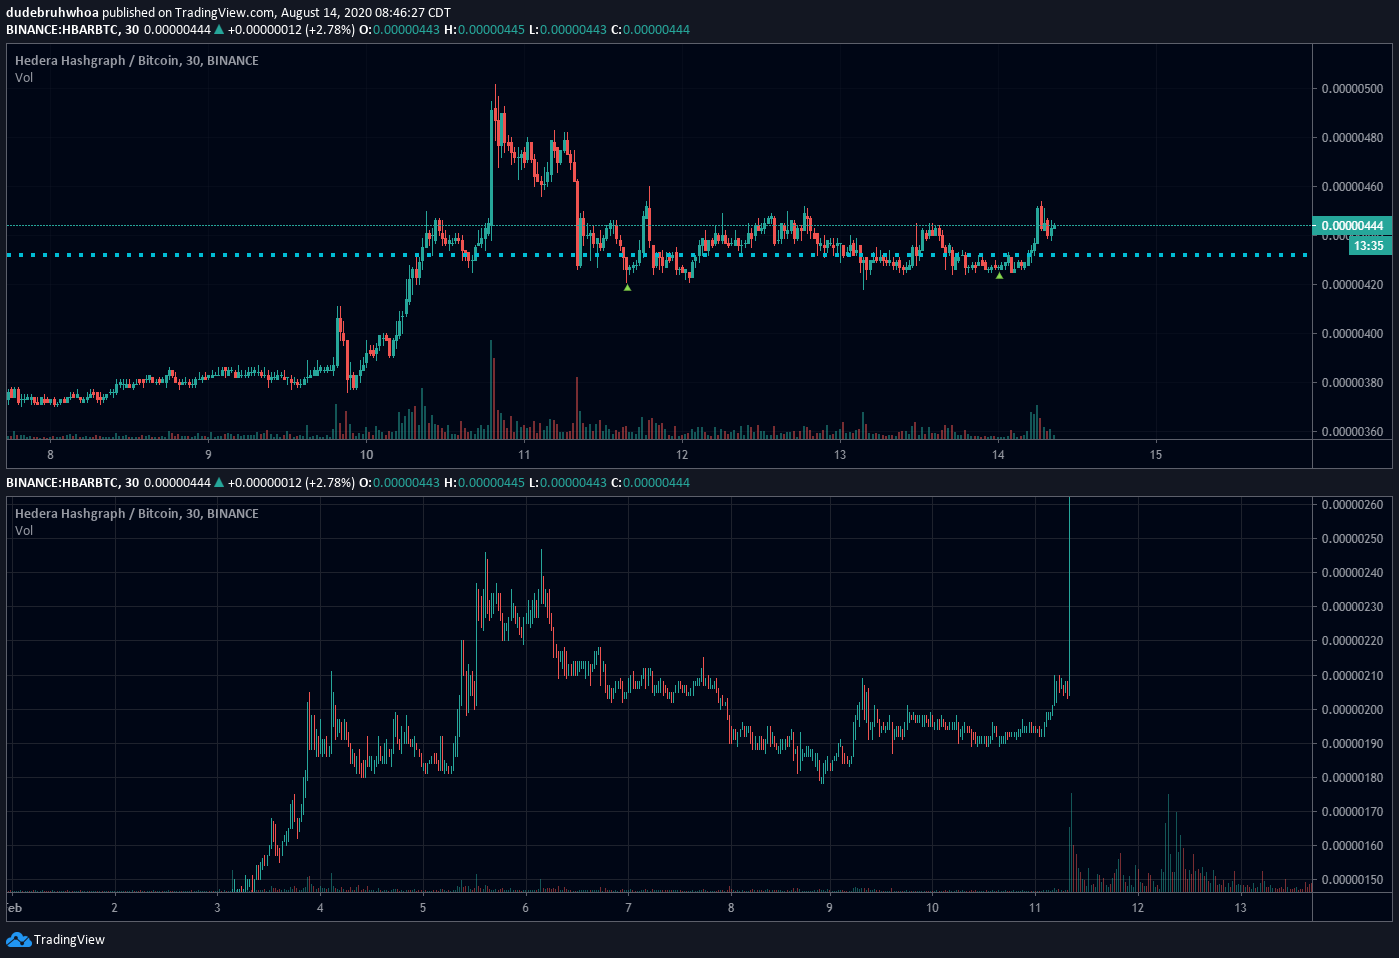
Task: Click the 0.00000444 current price tag on the upper axis
Action: tap(1352, 226)
